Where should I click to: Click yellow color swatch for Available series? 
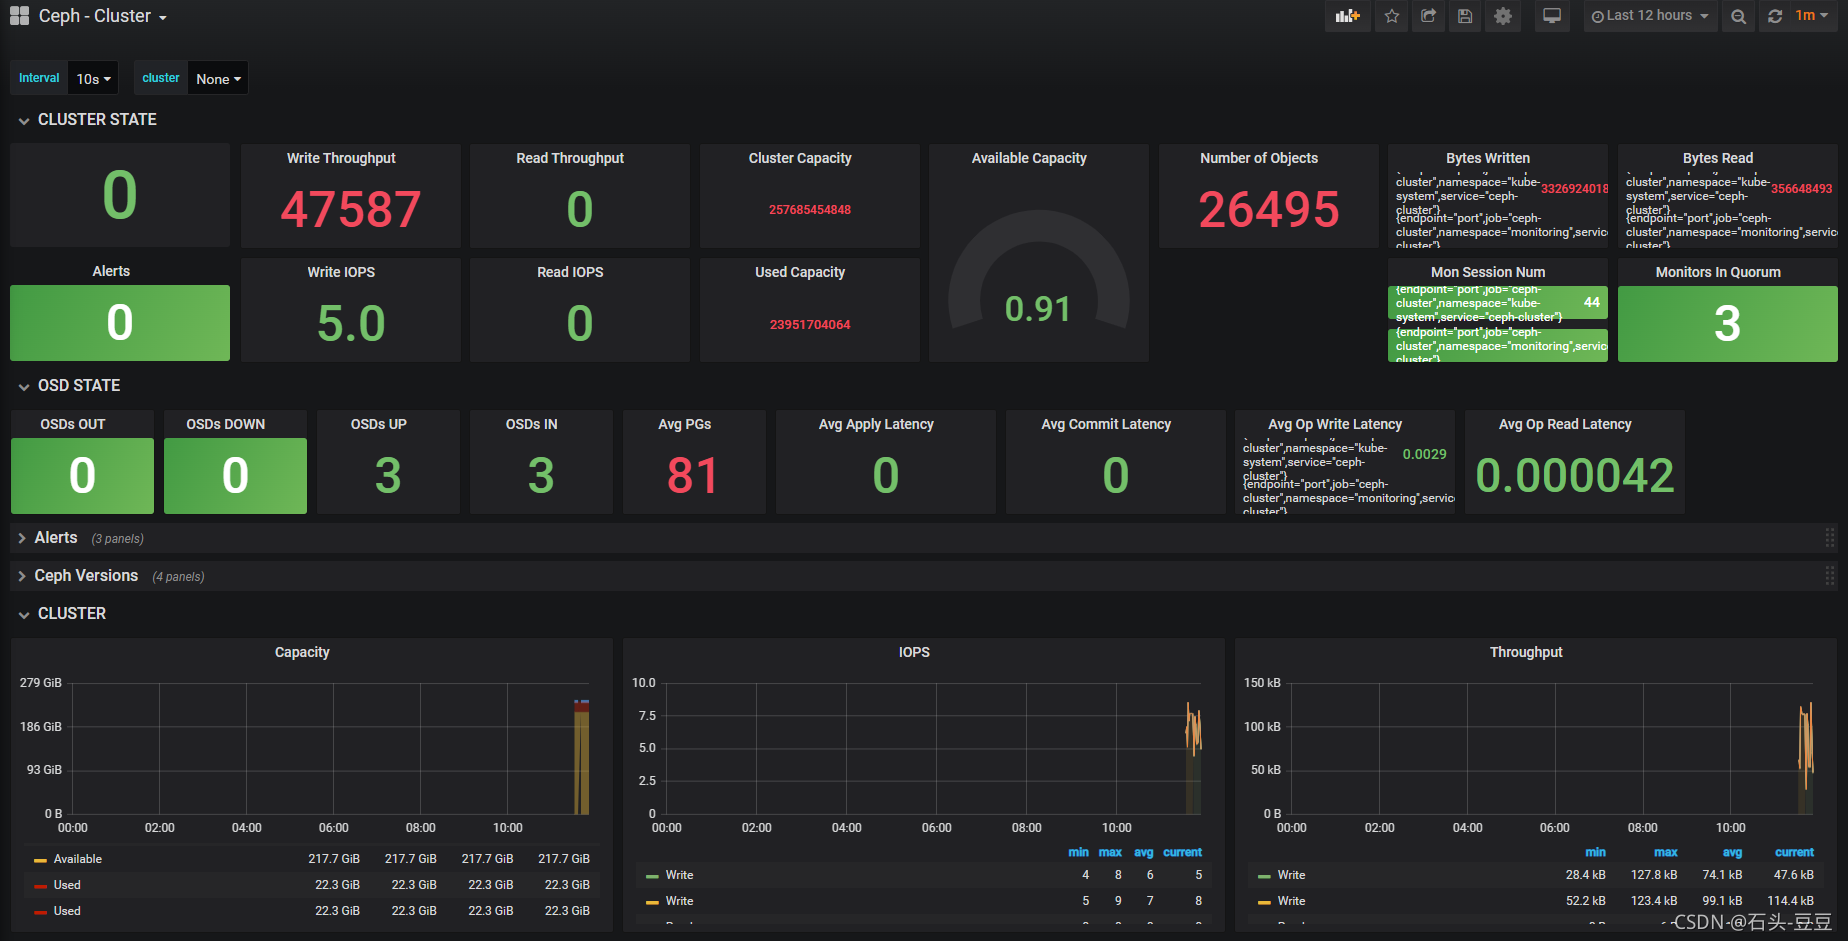(40, 860)
